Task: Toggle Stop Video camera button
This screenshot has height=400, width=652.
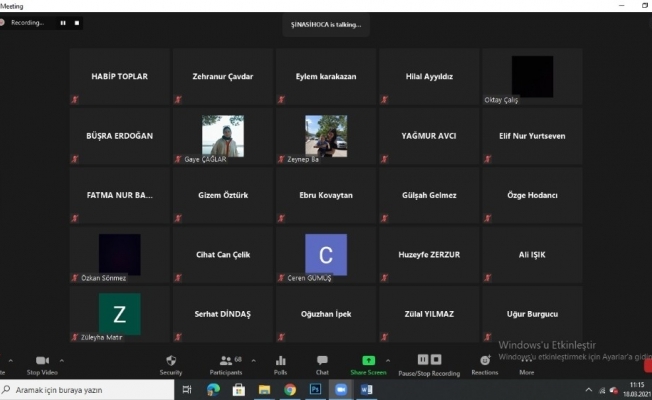Action: coord(42,361)
